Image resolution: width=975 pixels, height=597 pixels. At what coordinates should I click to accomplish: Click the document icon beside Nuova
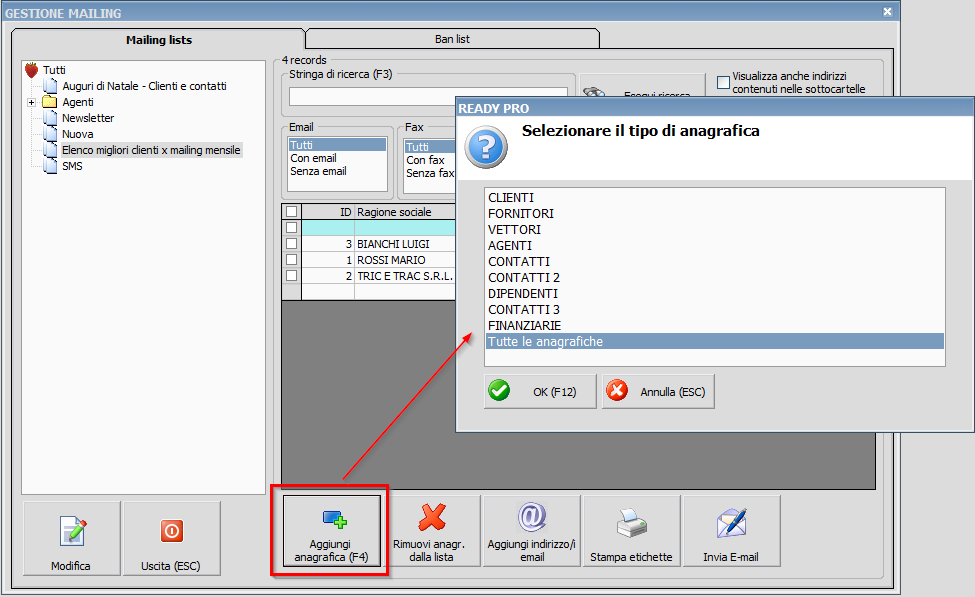(x=50, y=134)
